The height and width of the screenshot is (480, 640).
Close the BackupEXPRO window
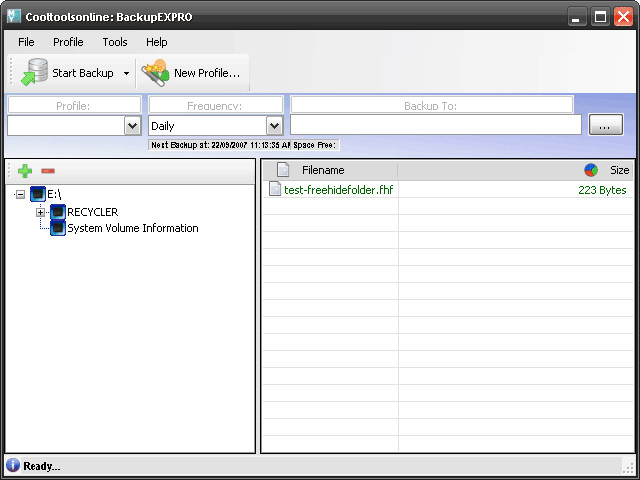coord(623,17)
